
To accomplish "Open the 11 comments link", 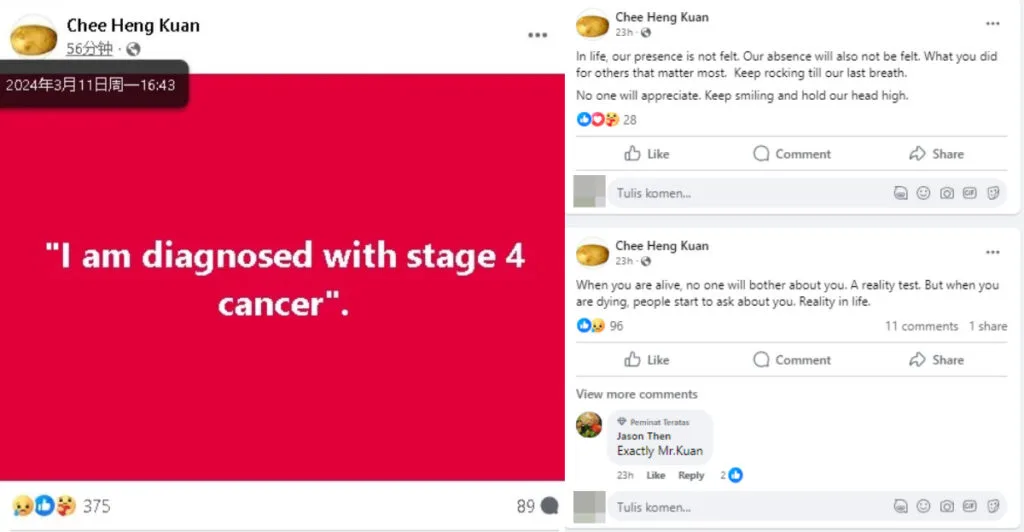I will pos(921,326).
